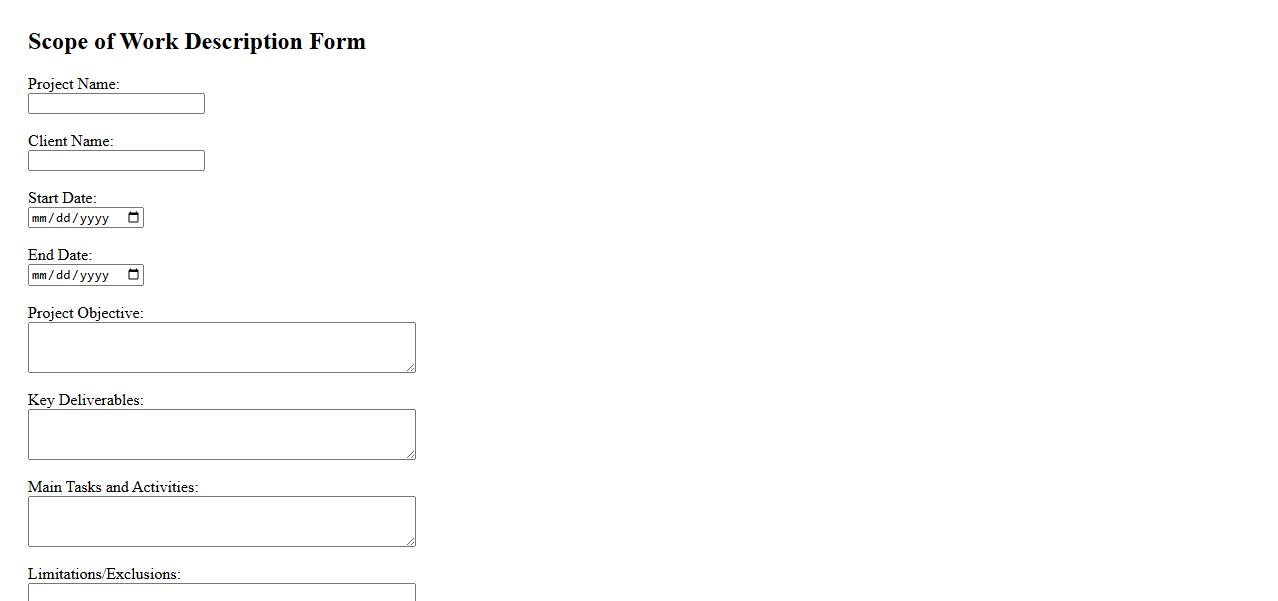Select the day segment of End Date
The image size is (1278, 601).
point(62,275)
